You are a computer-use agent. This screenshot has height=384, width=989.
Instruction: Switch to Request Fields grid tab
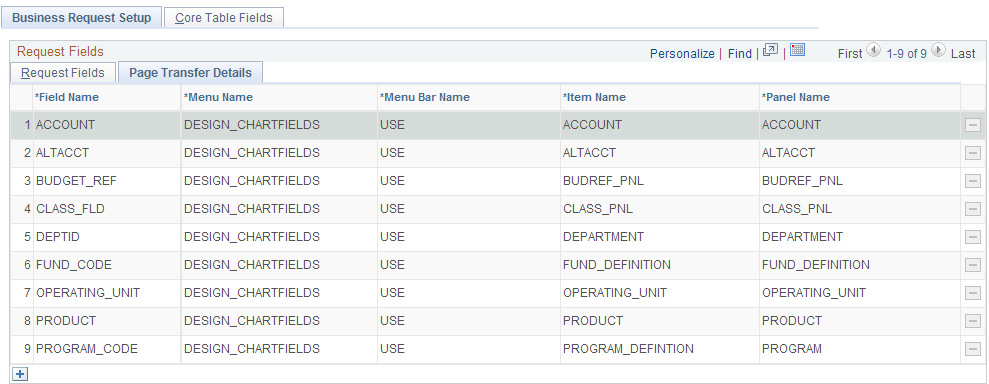point(62,73)
